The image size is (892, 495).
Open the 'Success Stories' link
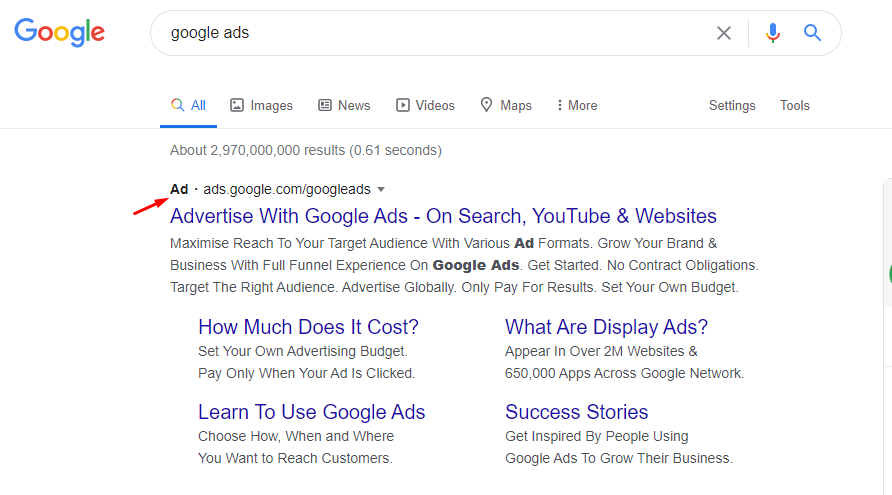pyautogui.click(x=577, y=412)
